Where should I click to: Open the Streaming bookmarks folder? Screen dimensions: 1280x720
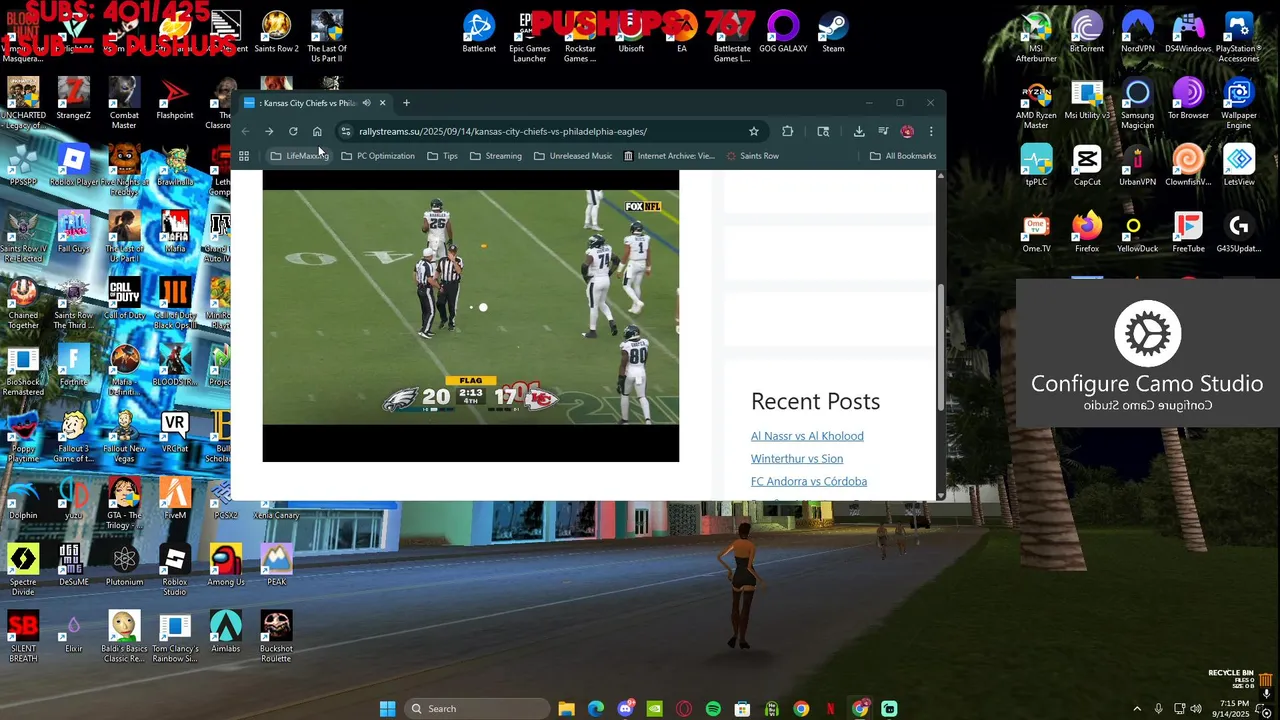(496, 156)
